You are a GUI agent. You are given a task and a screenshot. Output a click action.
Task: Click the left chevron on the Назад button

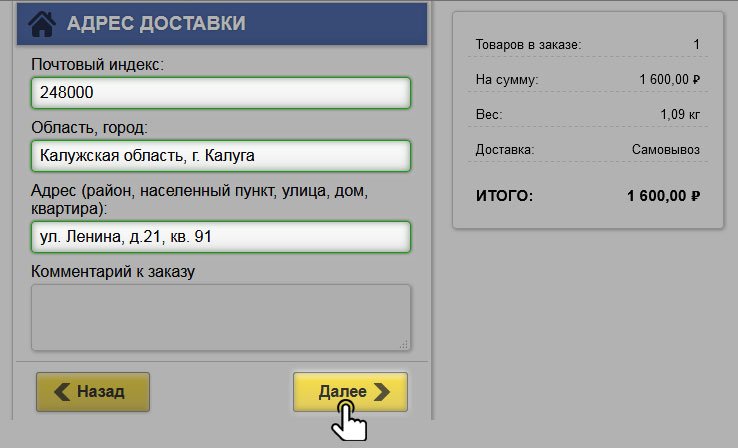click(x=62, y=392)
